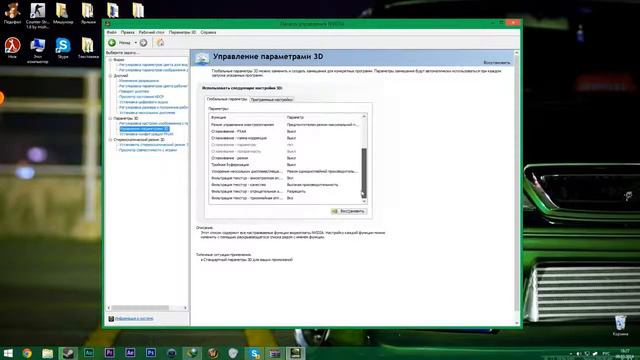Open Google Chrome from the taskbar
Image resolution: width=640 pixels, height=360 pixels.
click(x=27, y=353)
